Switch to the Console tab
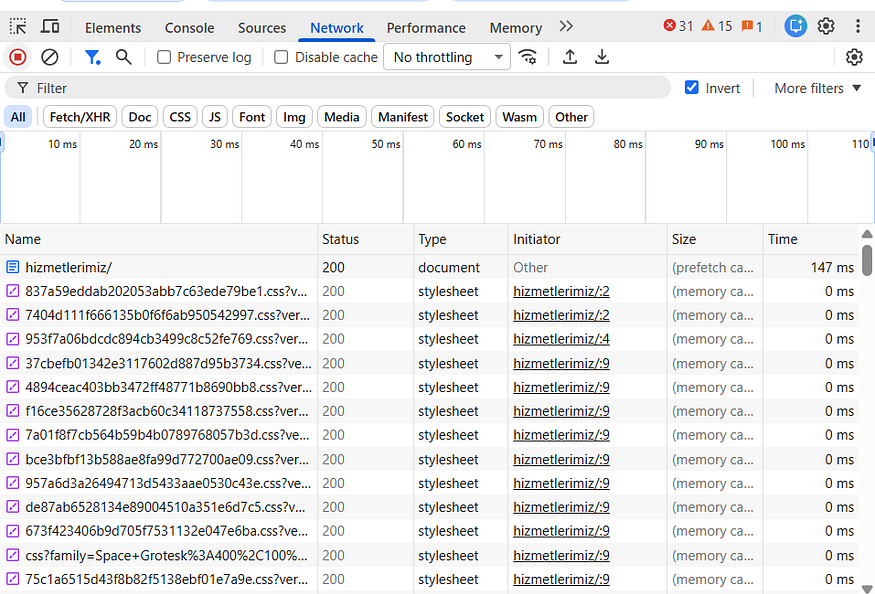This screenshot has width=875, height=594. tap(189, 28)
